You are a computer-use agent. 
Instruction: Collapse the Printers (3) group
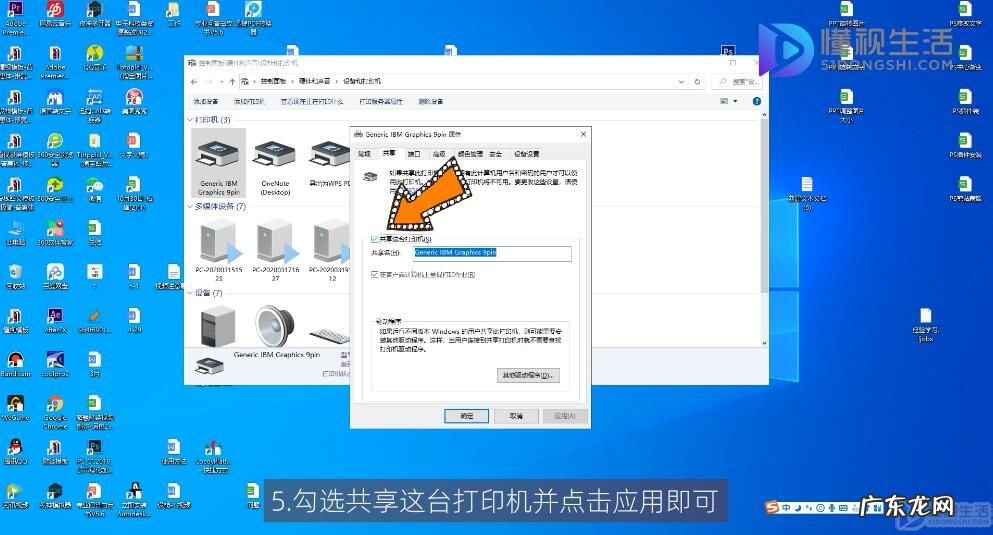click(x=190, y=120)
